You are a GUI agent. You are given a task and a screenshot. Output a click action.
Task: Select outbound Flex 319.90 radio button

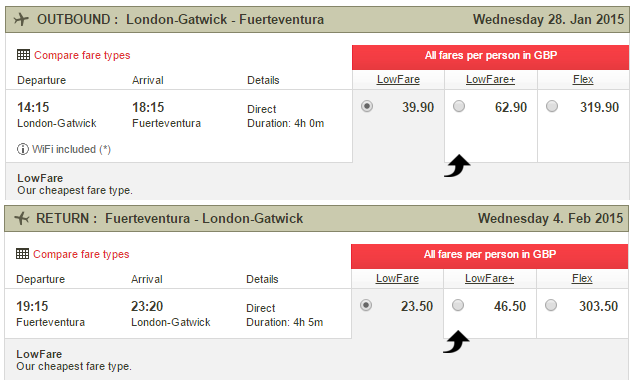pyautogui.click(x=552, y=107)
